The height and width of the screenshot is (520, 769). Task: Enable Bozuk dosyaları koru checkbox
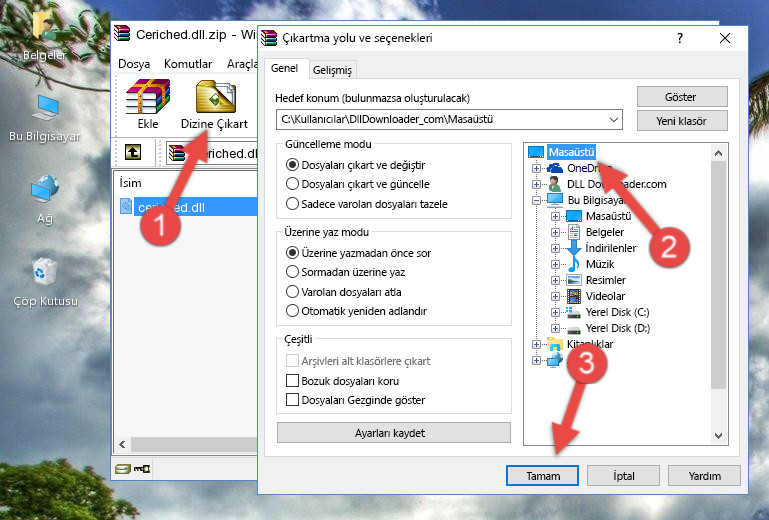pos(292,381)
